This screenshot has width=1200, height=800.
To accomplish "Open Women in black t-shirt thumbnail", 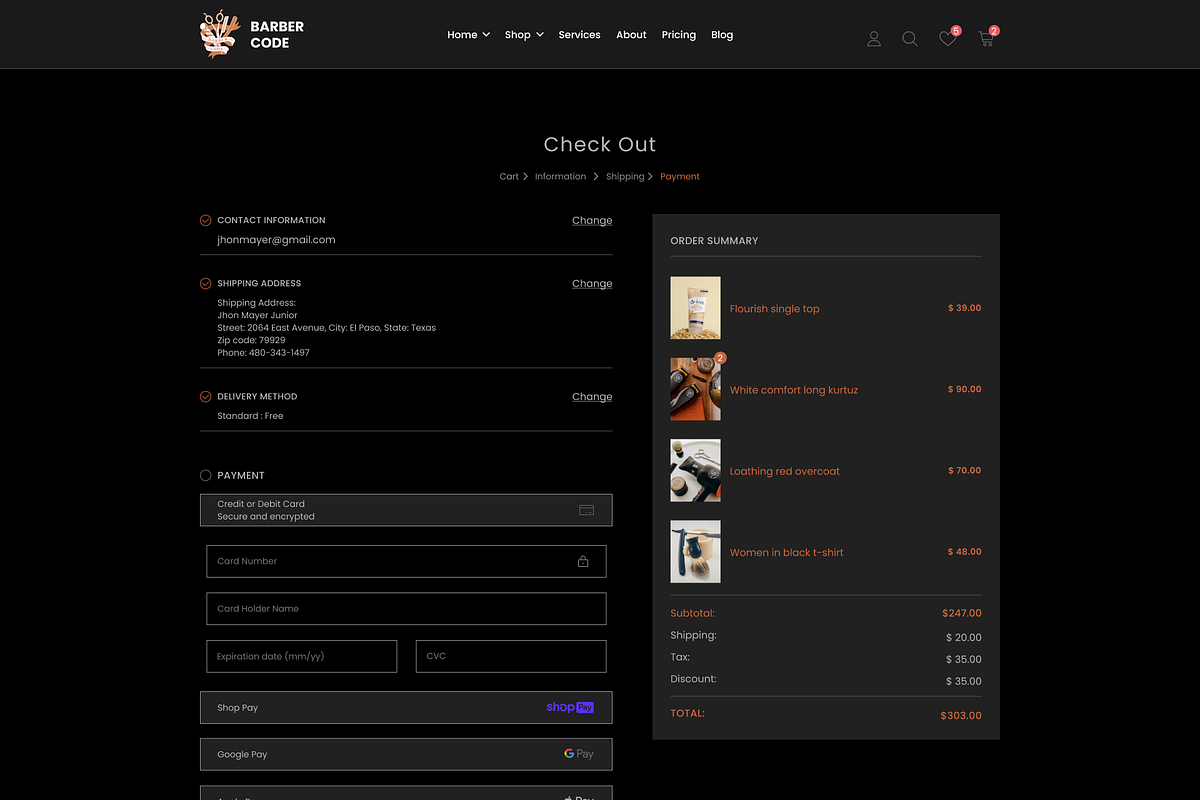I will click(x=695, y=551).
